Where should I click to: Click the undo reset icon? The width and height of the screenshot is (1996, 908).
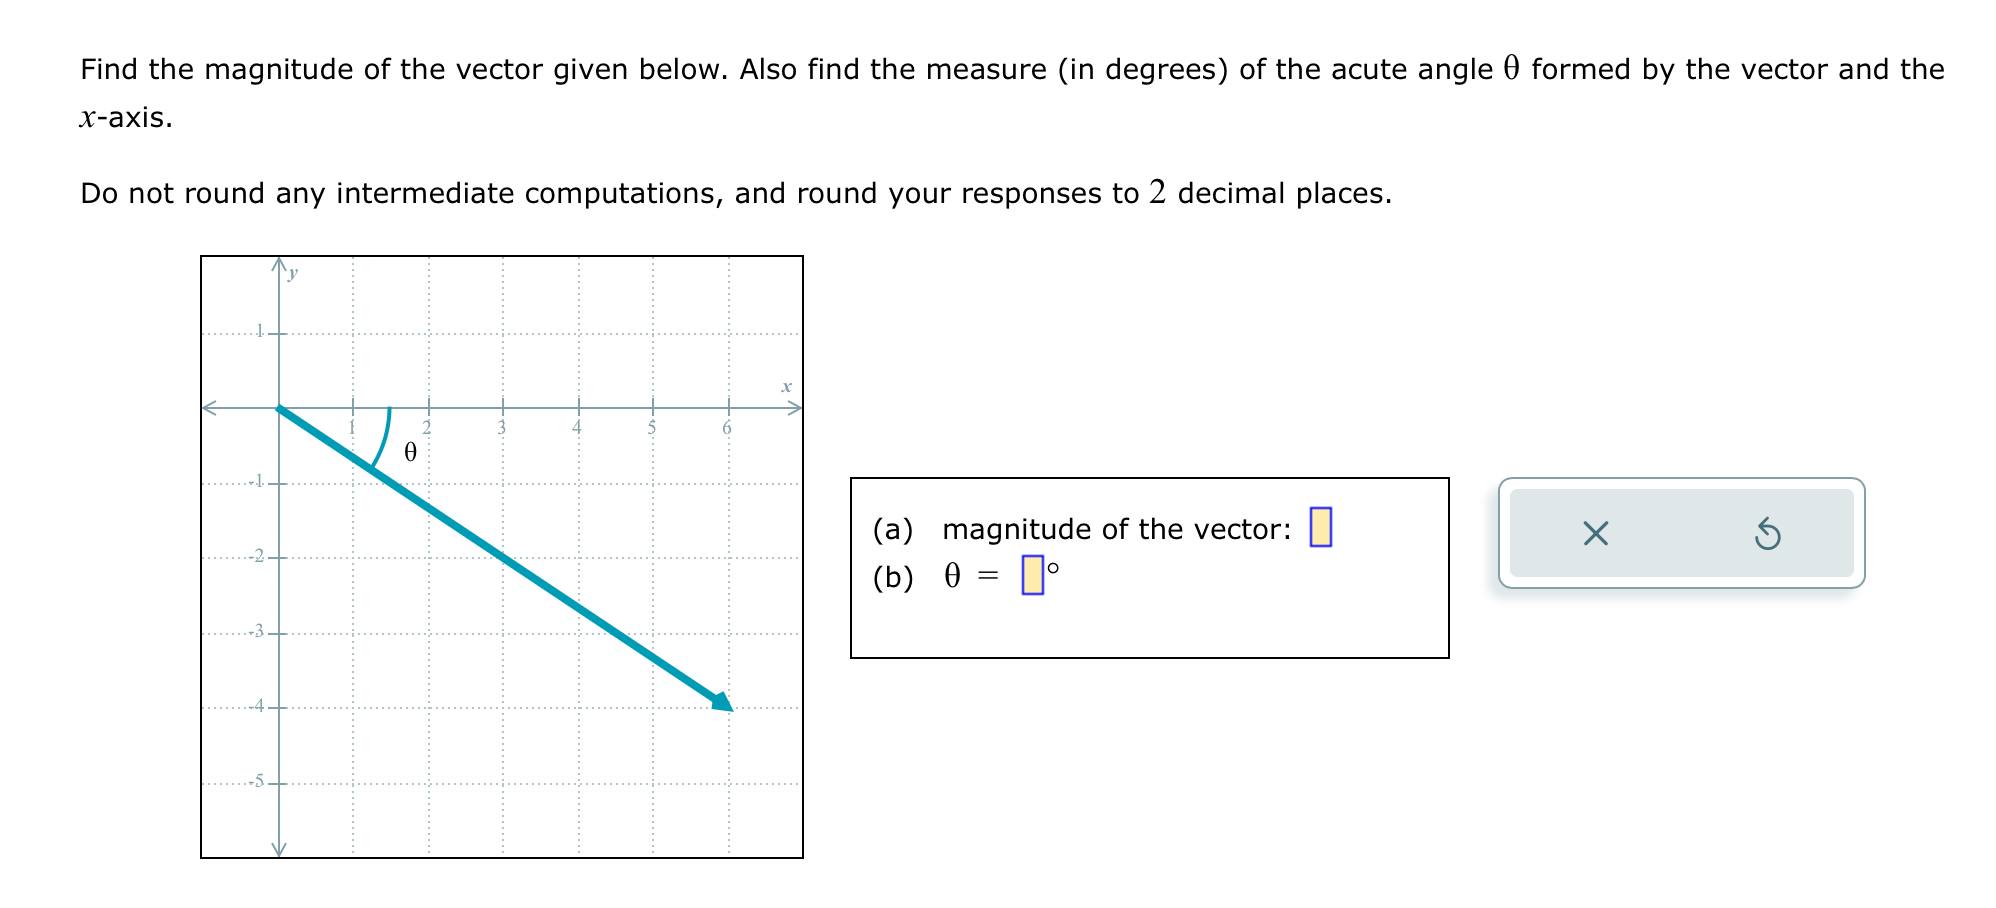click(x=1770, y=533)
